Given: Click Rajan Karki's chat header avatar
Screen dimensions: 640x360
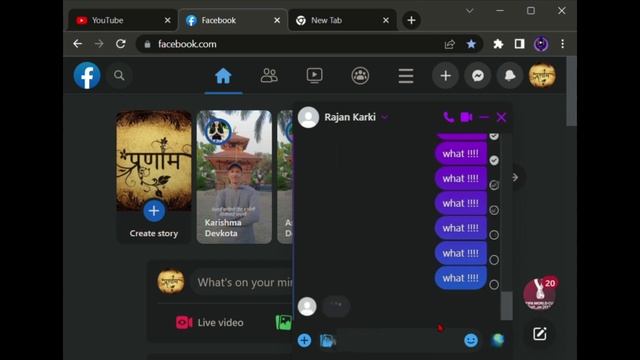Looking at the screenshot, I should (x=309, y=117).
